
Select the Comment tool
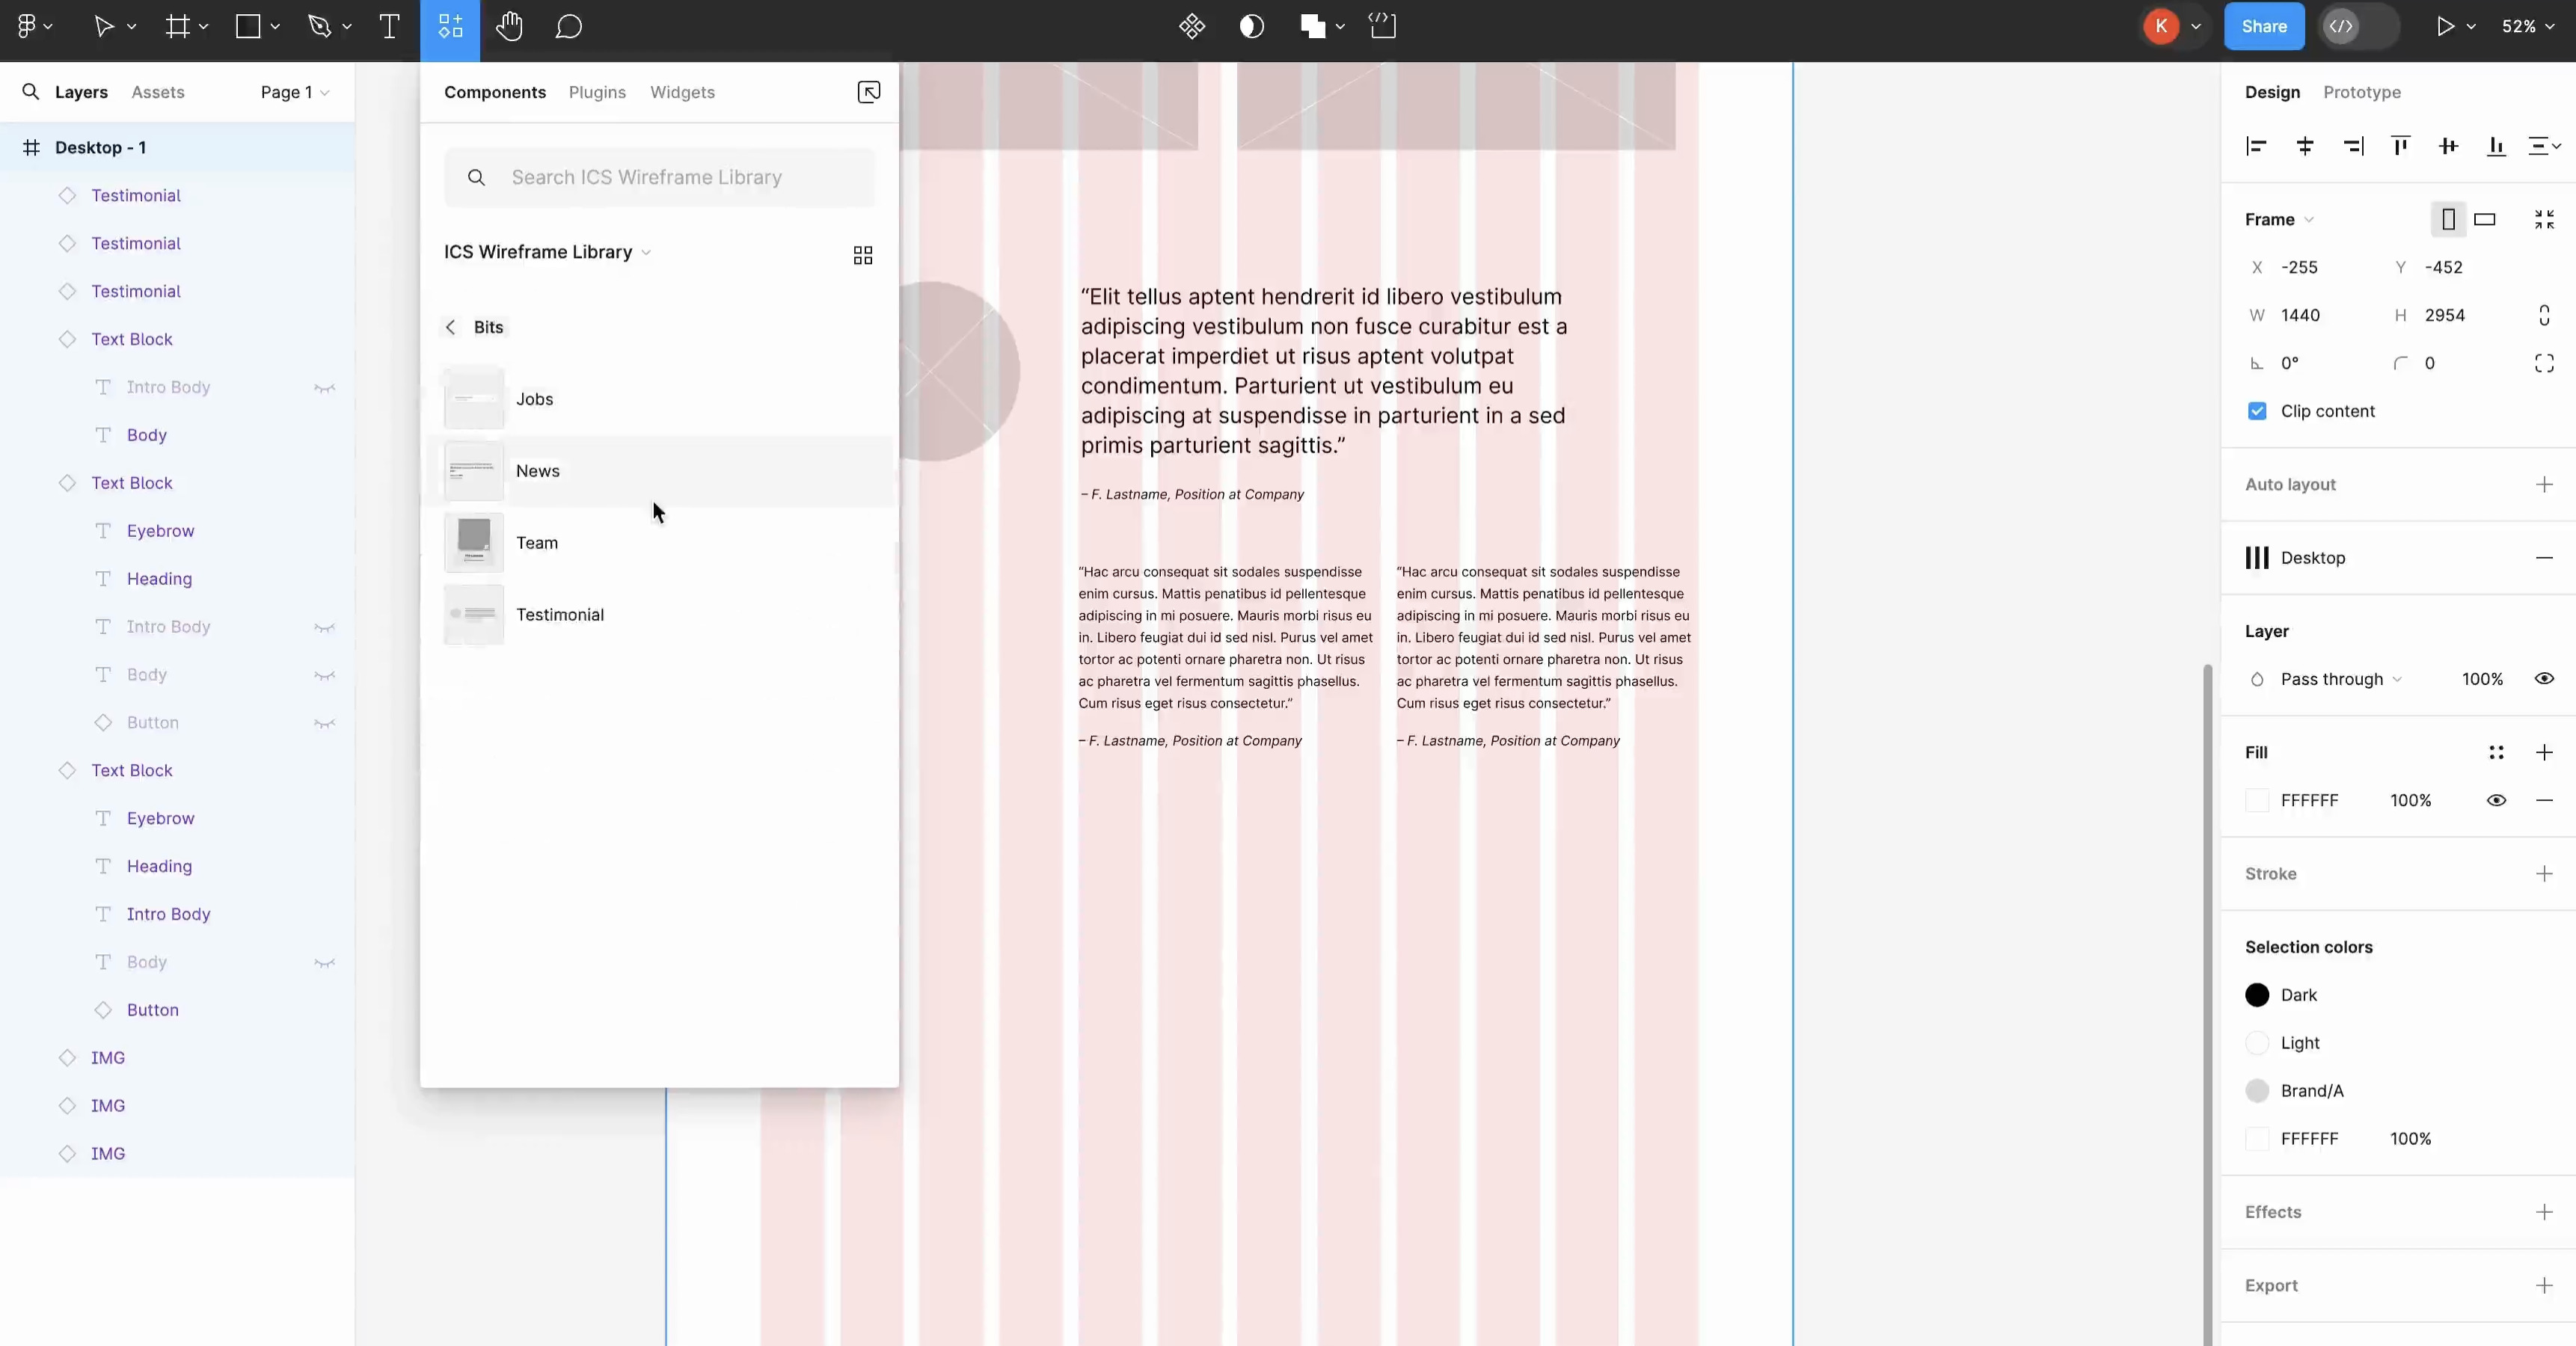click(x=568, y=27)
